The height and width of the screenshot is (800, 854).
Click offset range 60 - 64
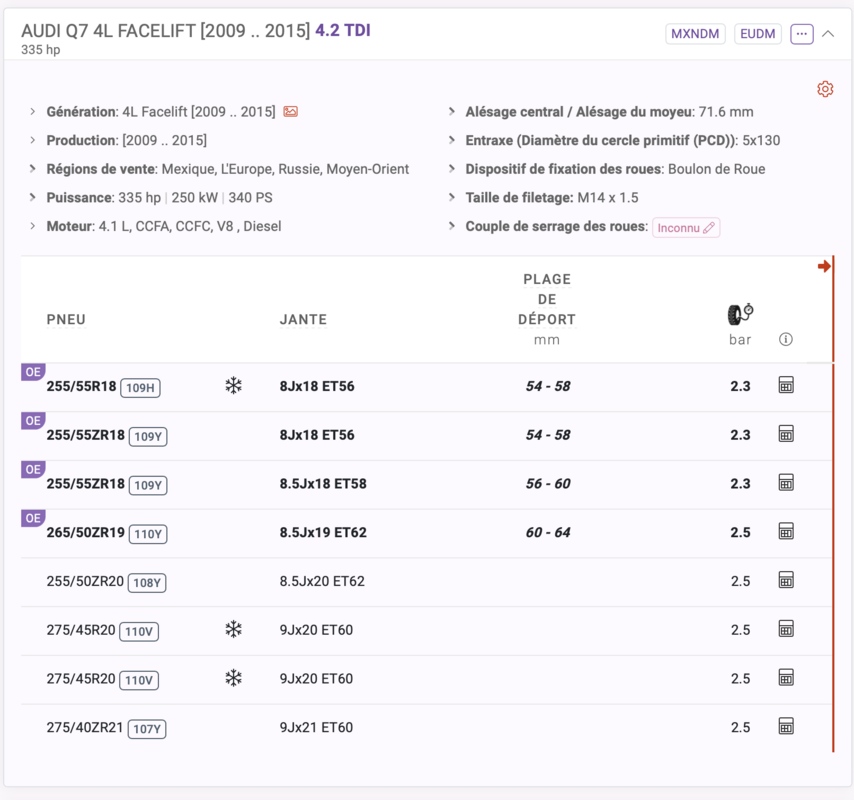(547, 532)
